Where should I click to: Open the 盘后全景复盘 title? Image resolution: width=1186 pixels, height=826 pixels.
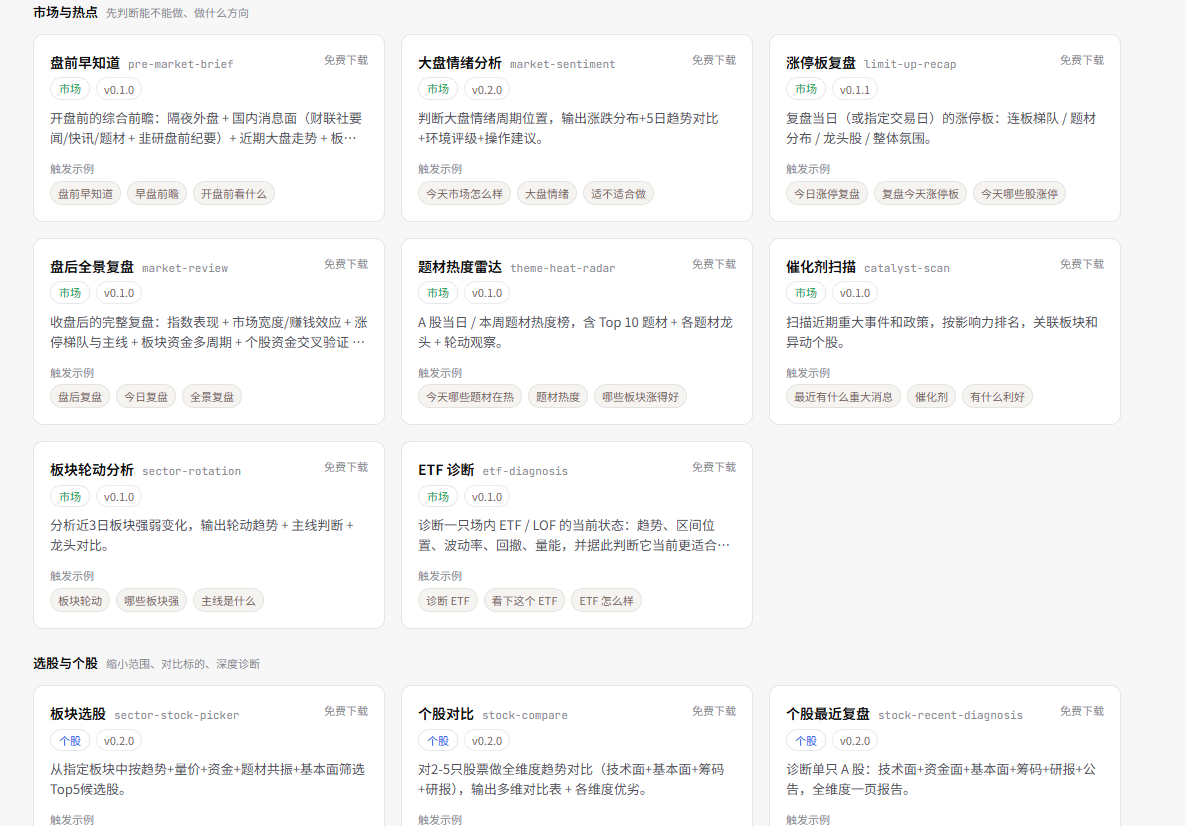click(92, 267)
